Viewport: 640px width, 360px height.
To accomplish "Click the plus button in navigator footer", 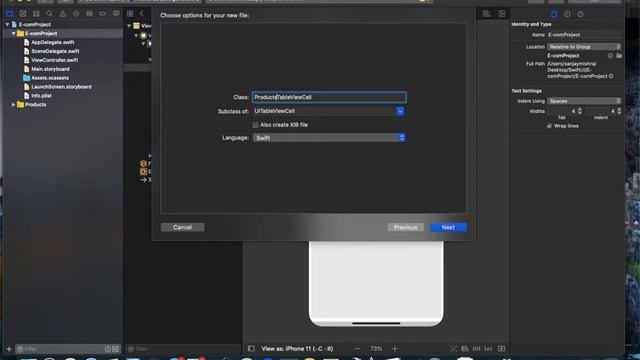I will point(9,349).
